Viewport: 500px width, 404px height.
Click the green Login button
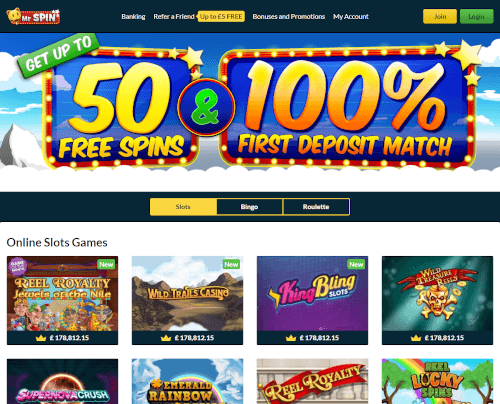(x=476, y=16)
